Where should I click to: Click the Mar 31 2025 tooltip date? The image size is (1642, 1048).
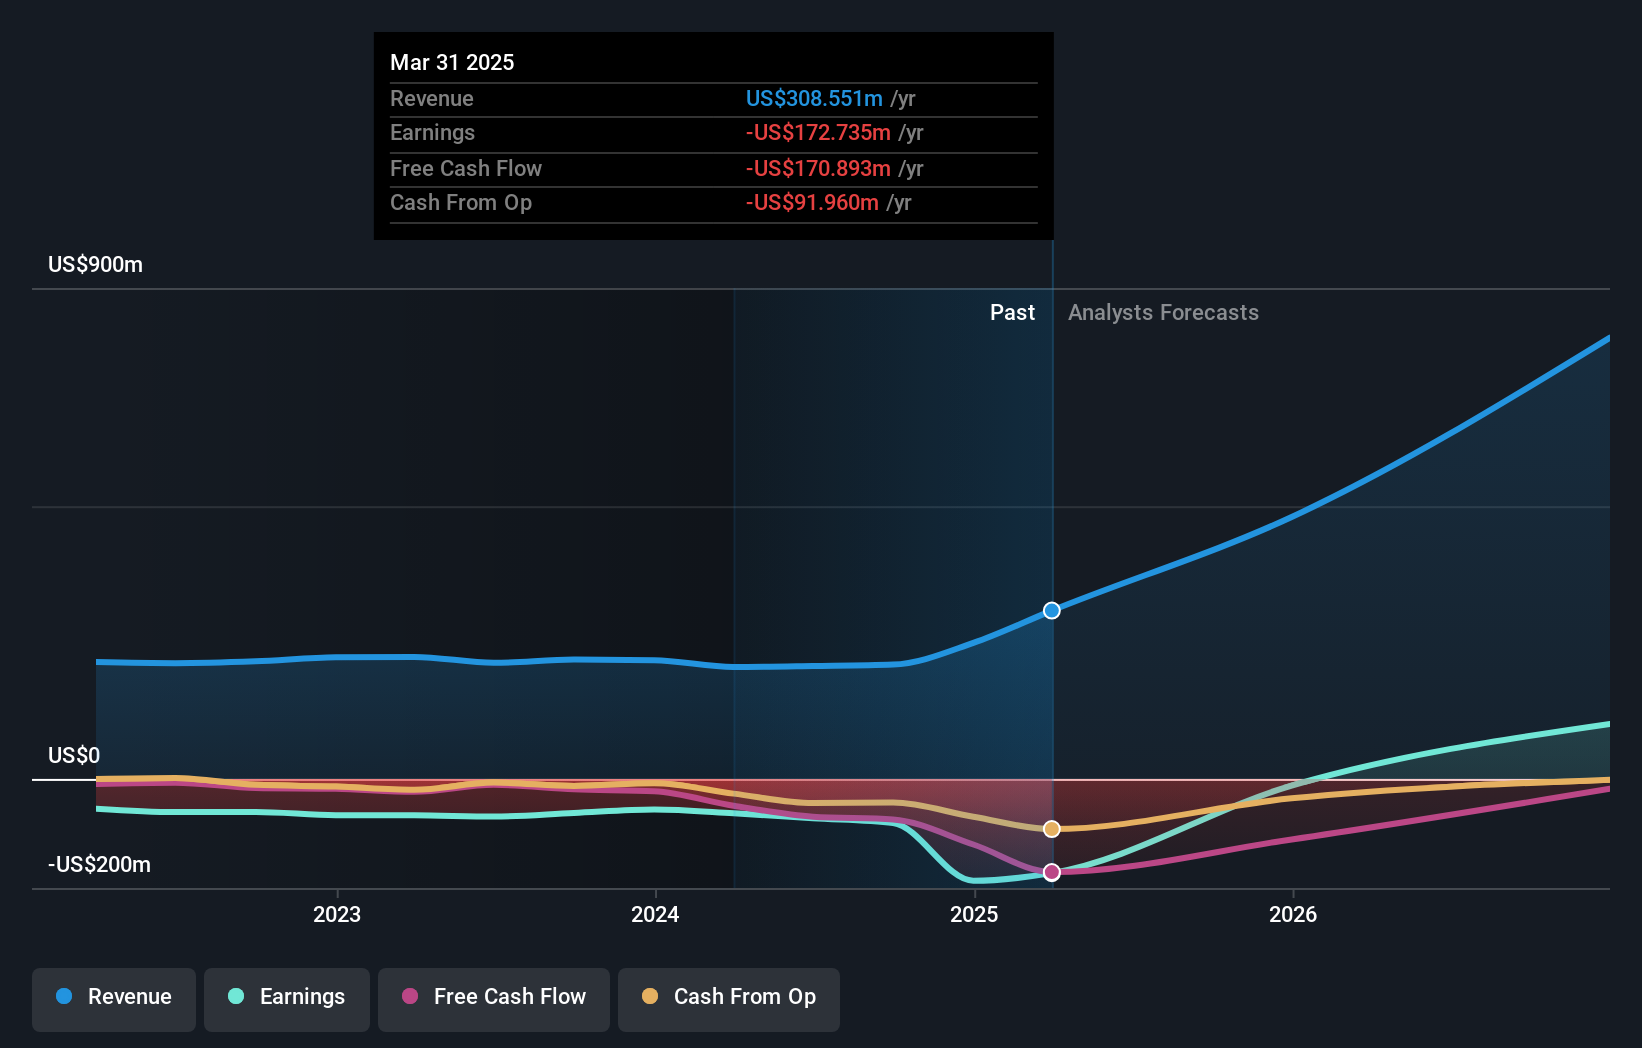pyautogui.click(x=452, y=62)
